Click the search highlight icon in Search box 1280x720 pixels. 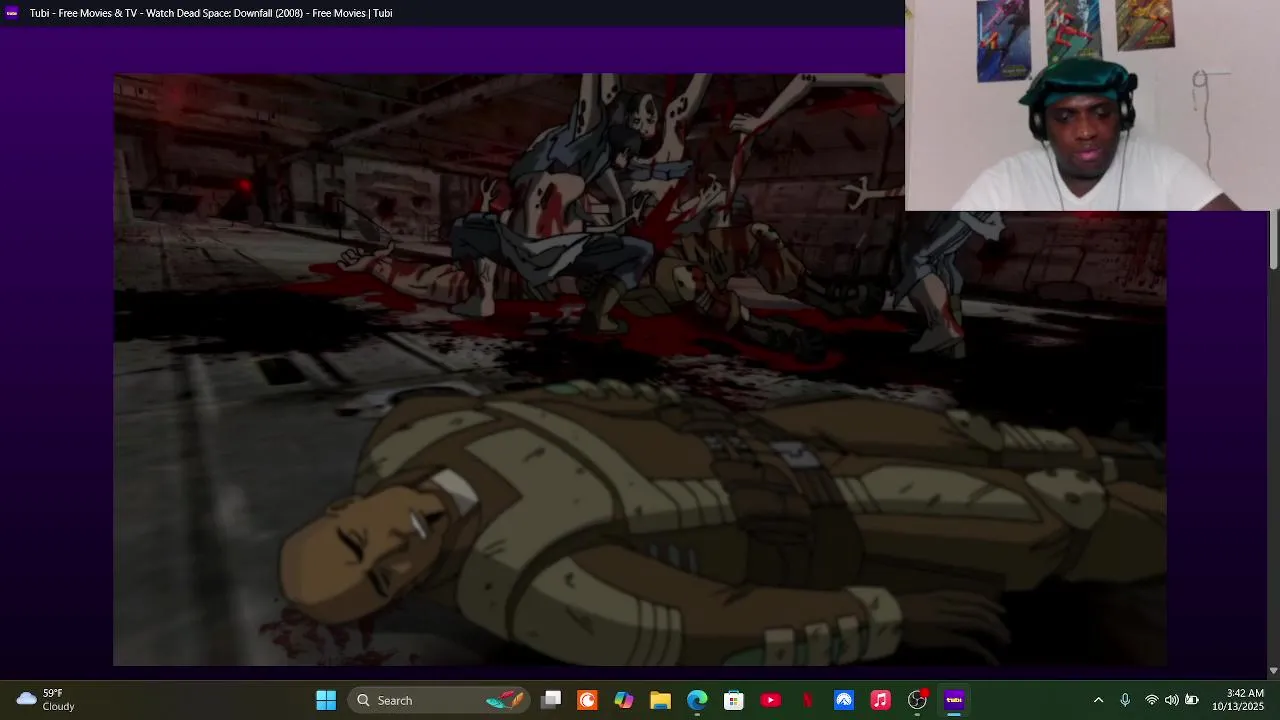coord(505,700)
